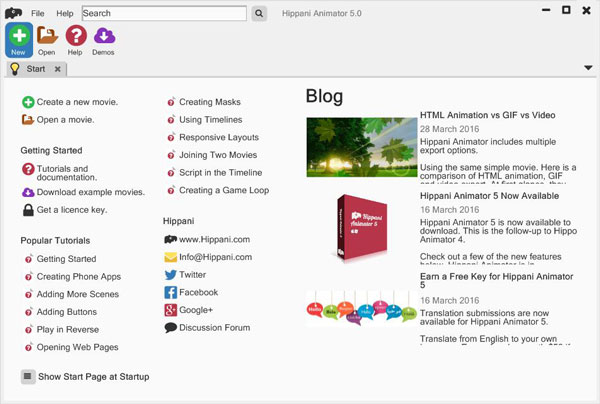600x404 pixels.
Task: Click the New movie toolbar button
Action: coord(19,40)
